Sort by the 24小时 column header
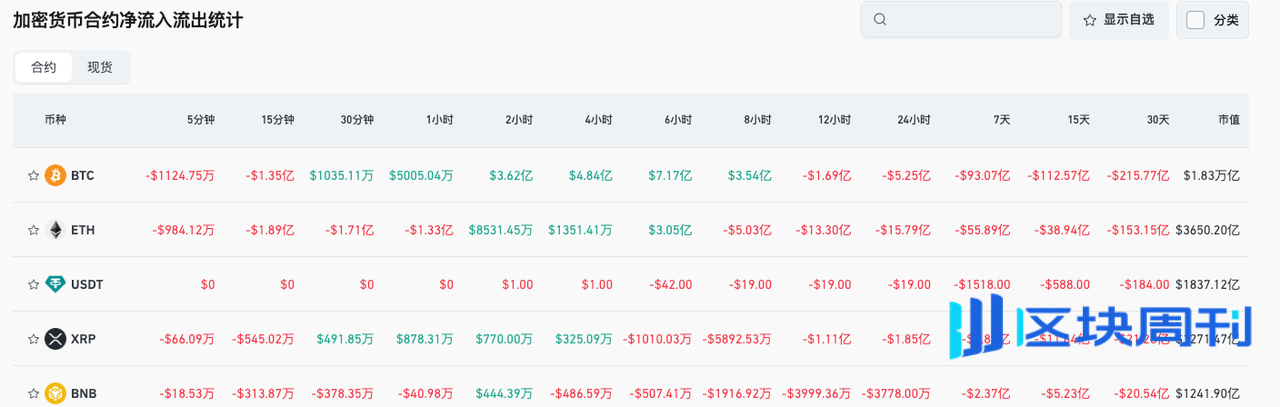 pyautogui.click(x=913, y=120)
